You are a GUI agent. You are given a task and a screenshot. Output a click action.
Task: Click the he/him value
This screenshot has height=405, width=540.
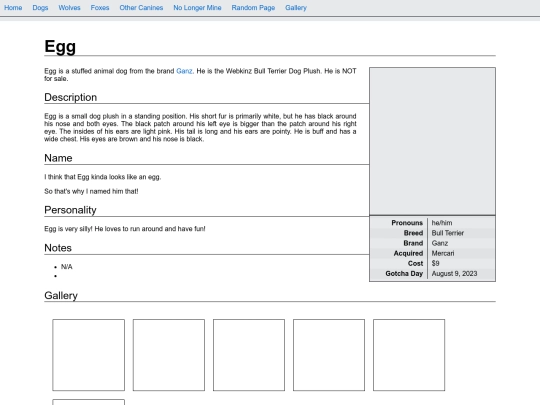click(x=442, y=223)
